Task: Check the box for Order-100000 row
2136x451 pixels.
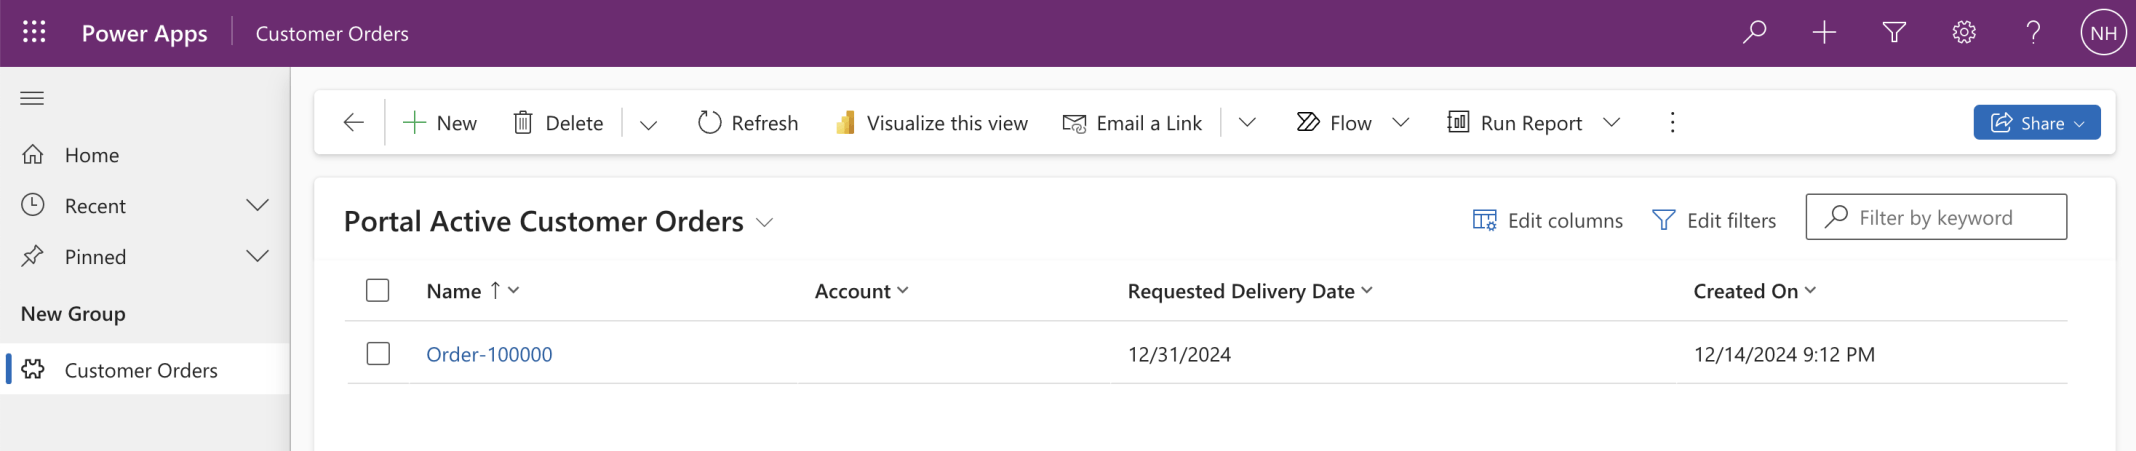Action: 378,354
